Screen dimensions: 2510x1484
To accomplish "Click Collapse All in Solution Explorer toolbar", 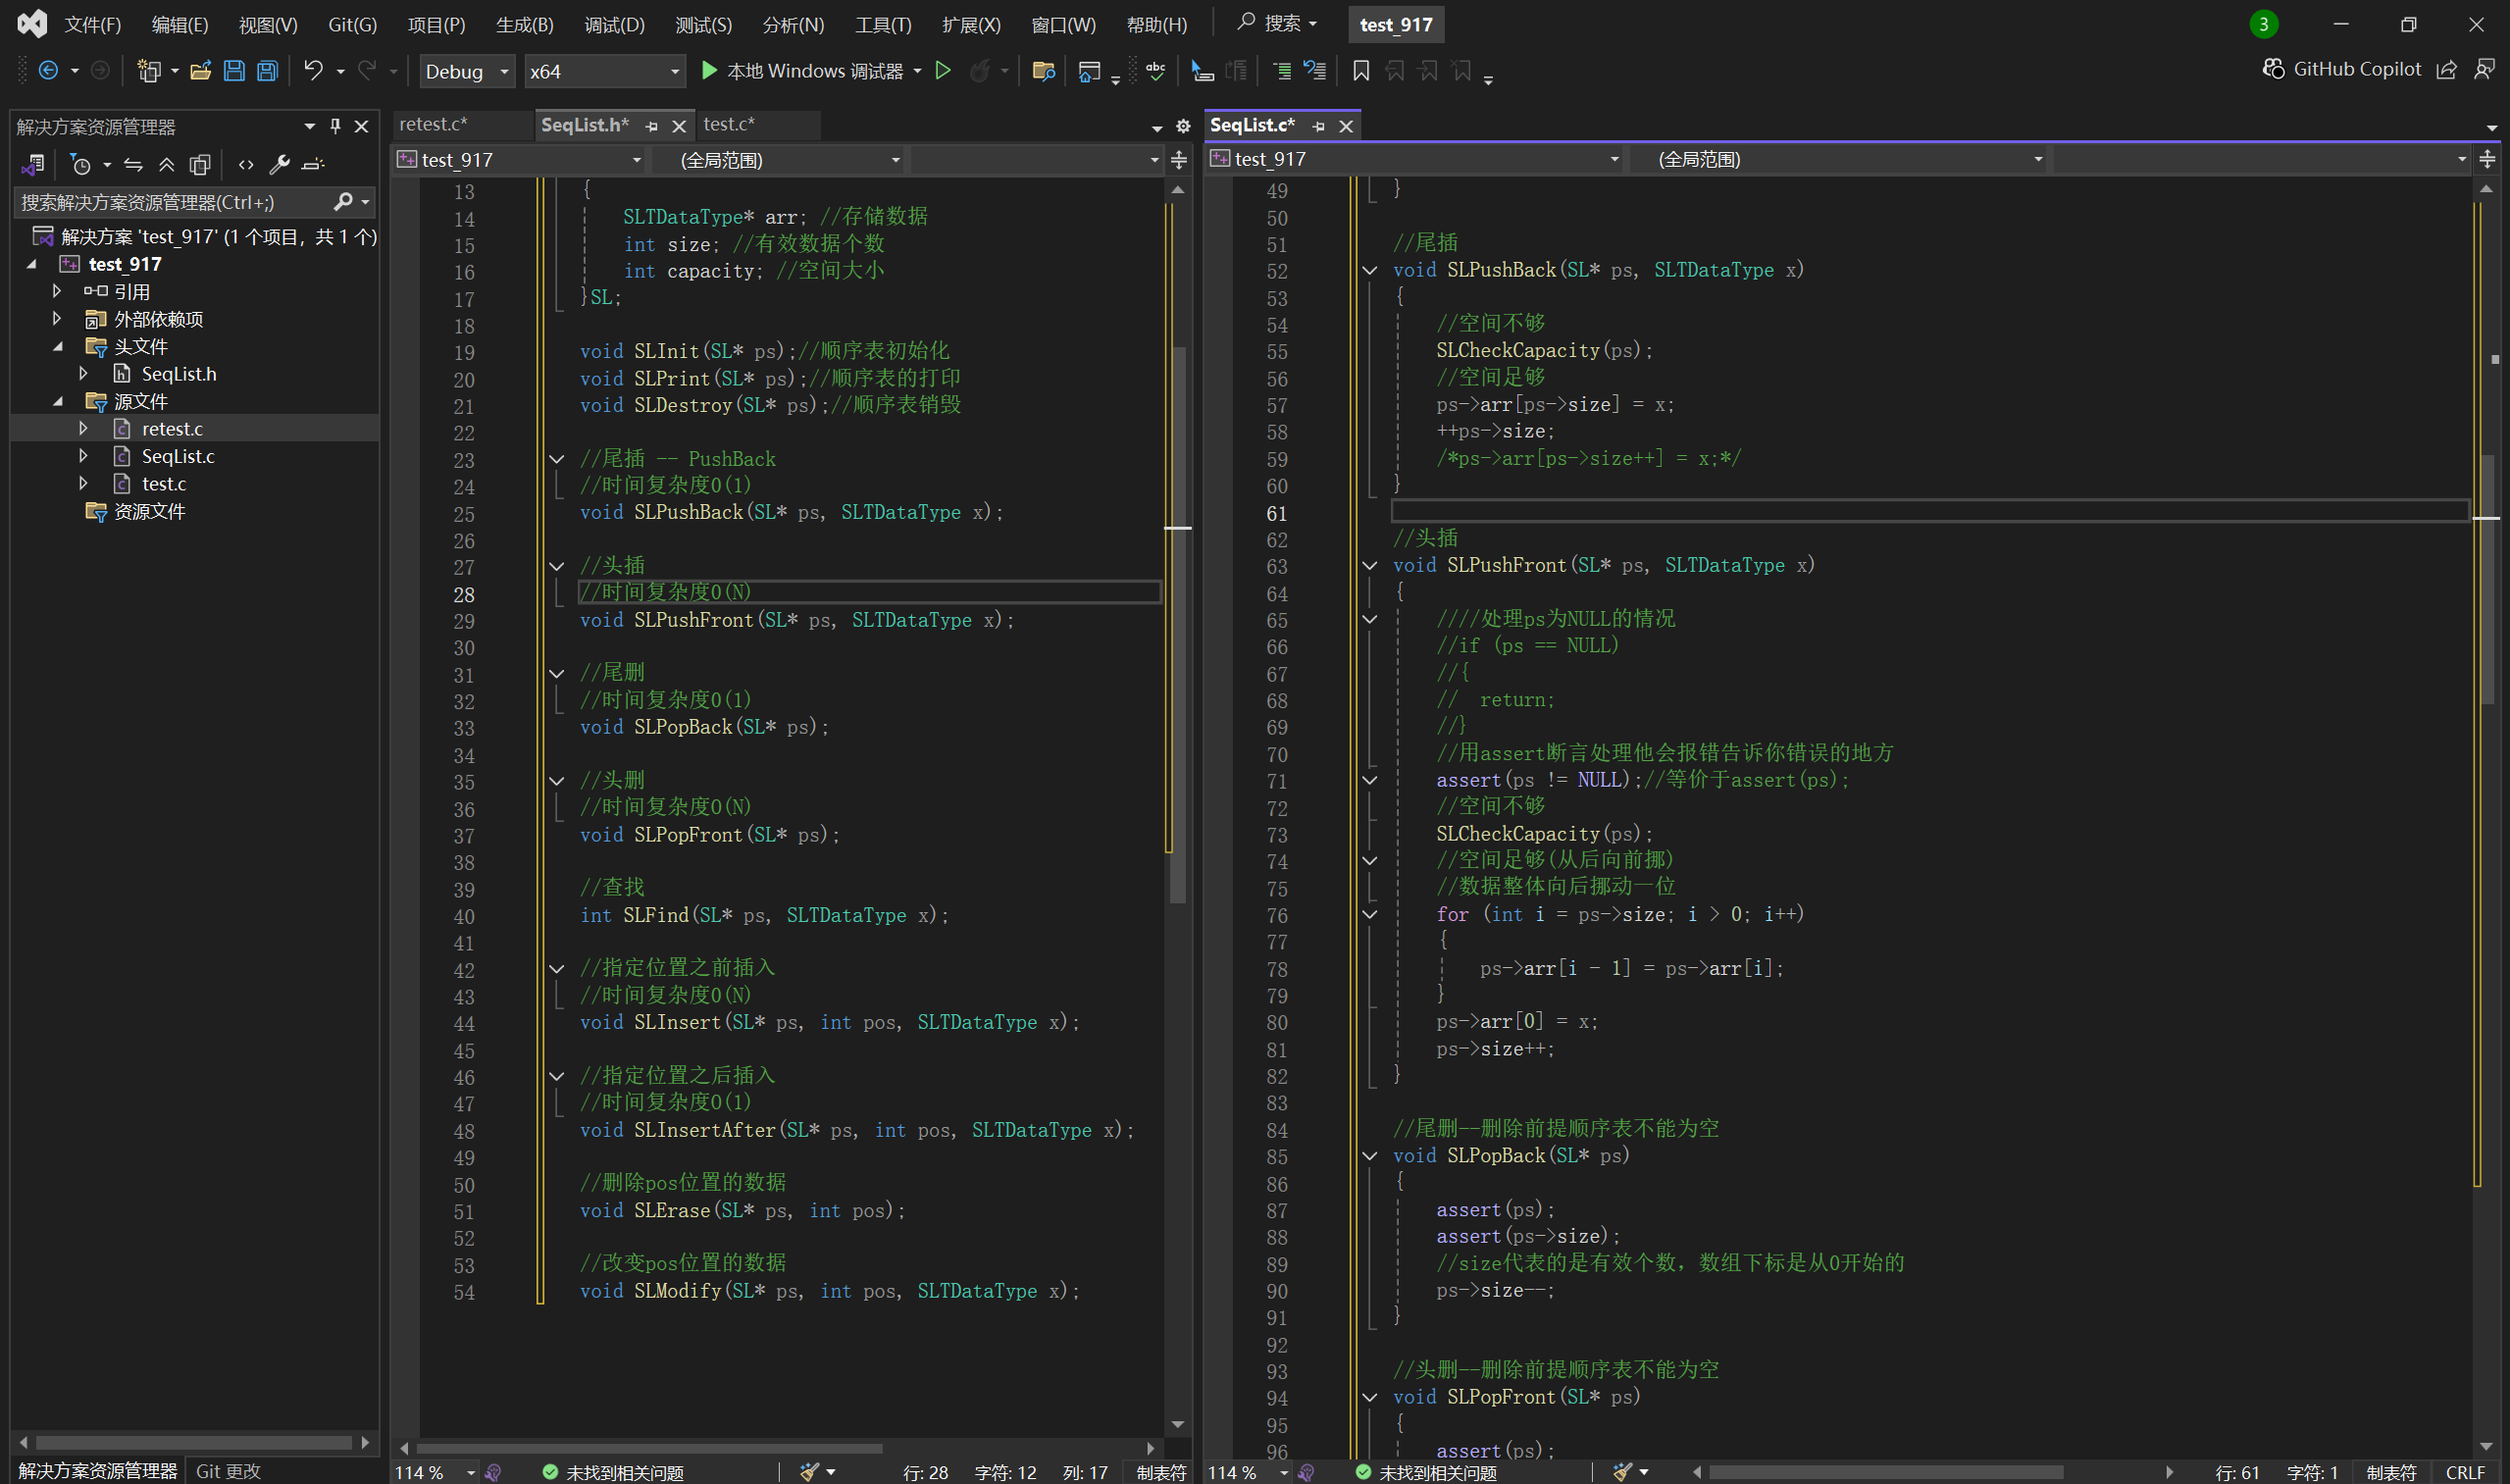I will 166,165.
